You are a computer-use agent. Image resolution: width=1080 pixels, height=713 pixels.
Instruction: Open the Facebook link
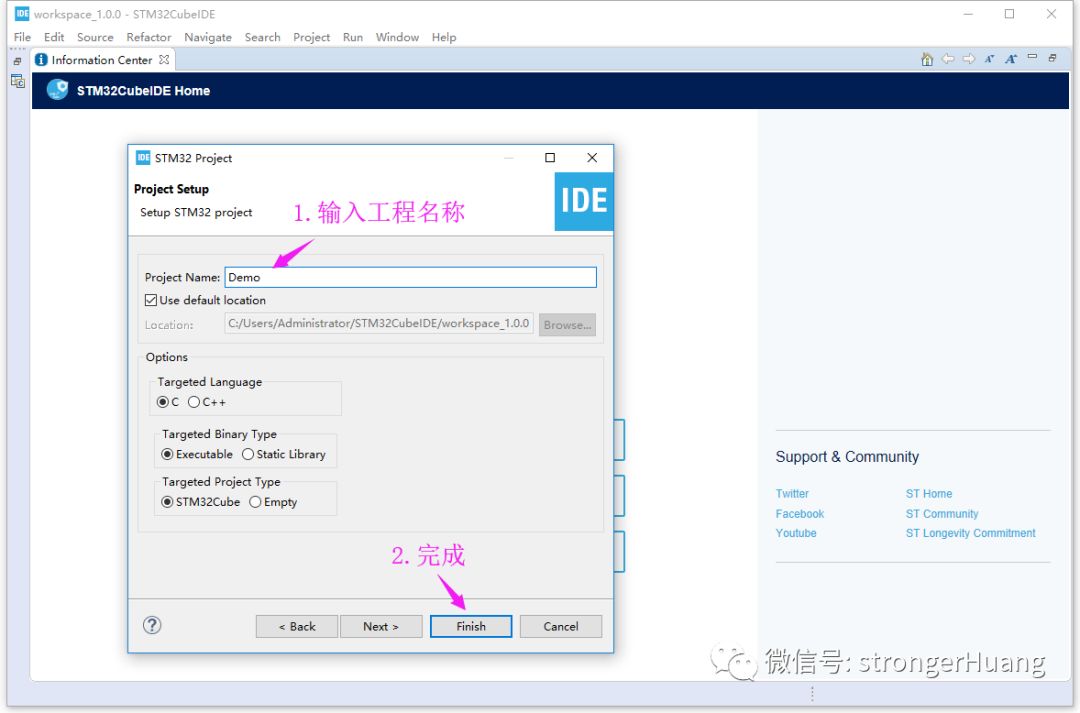point(800,513)
